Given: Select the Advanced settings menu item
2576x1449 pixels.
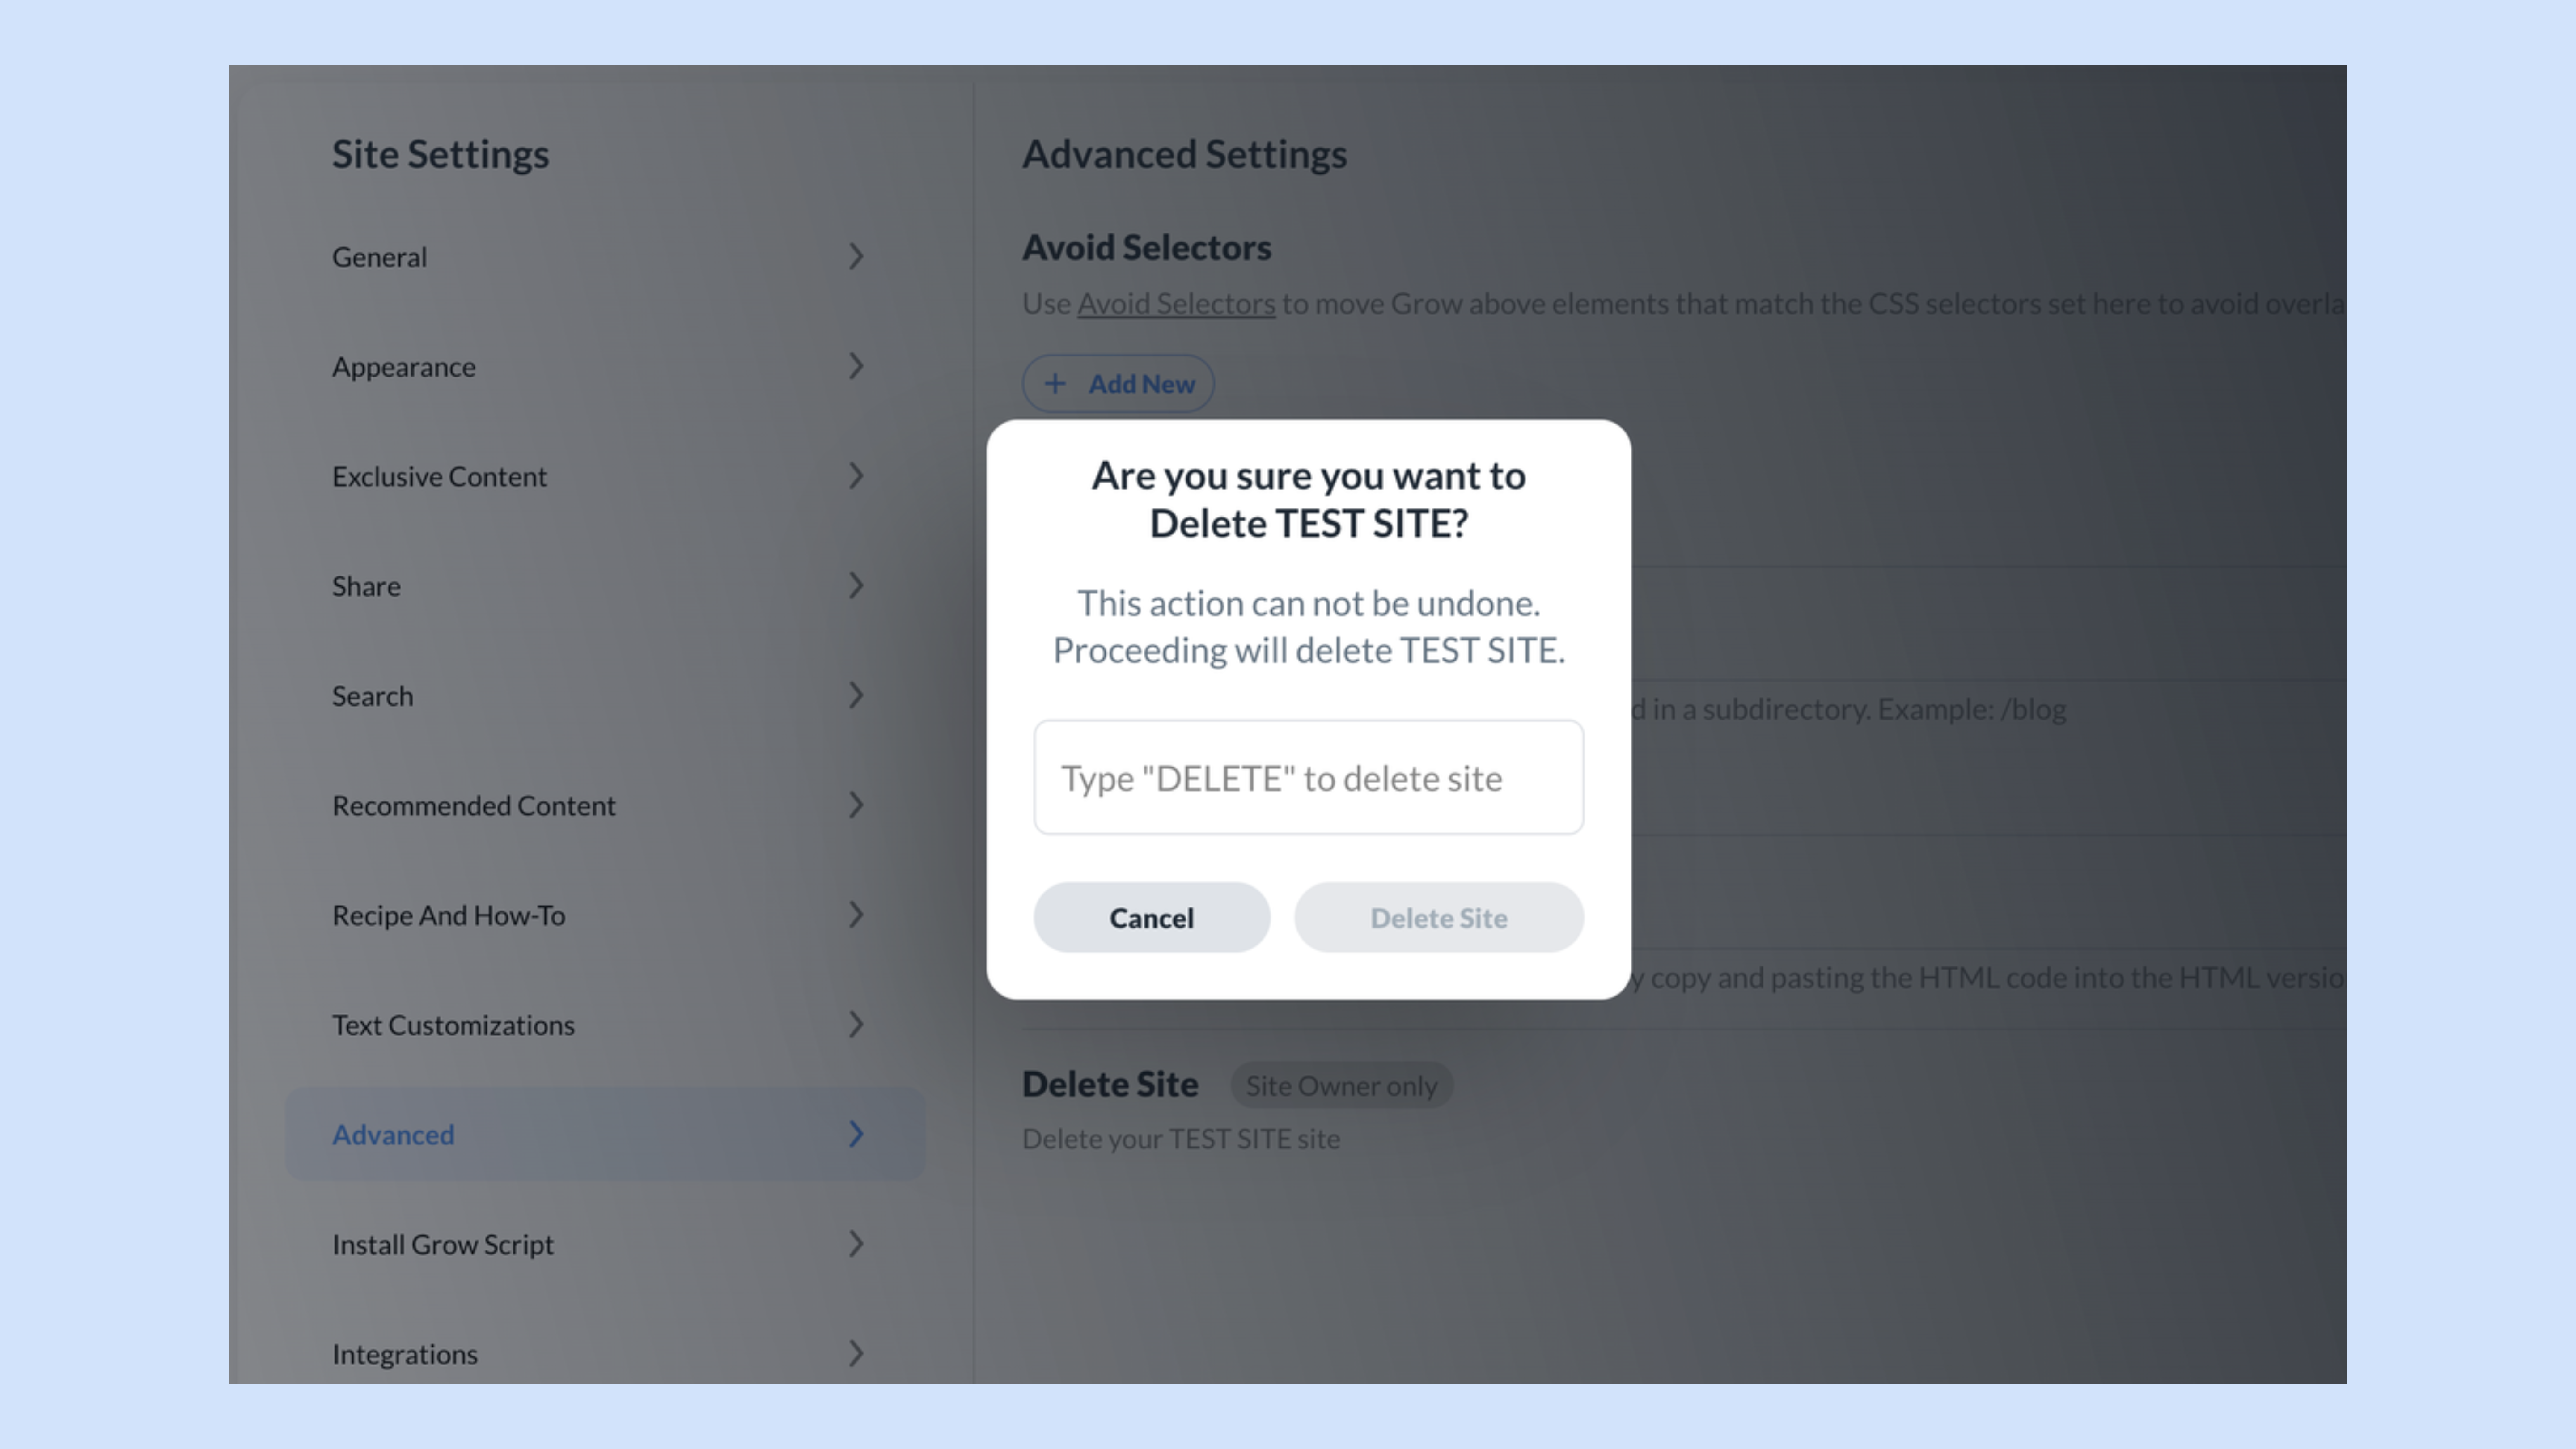Looking at the screenshot, I should [604, 1134].
